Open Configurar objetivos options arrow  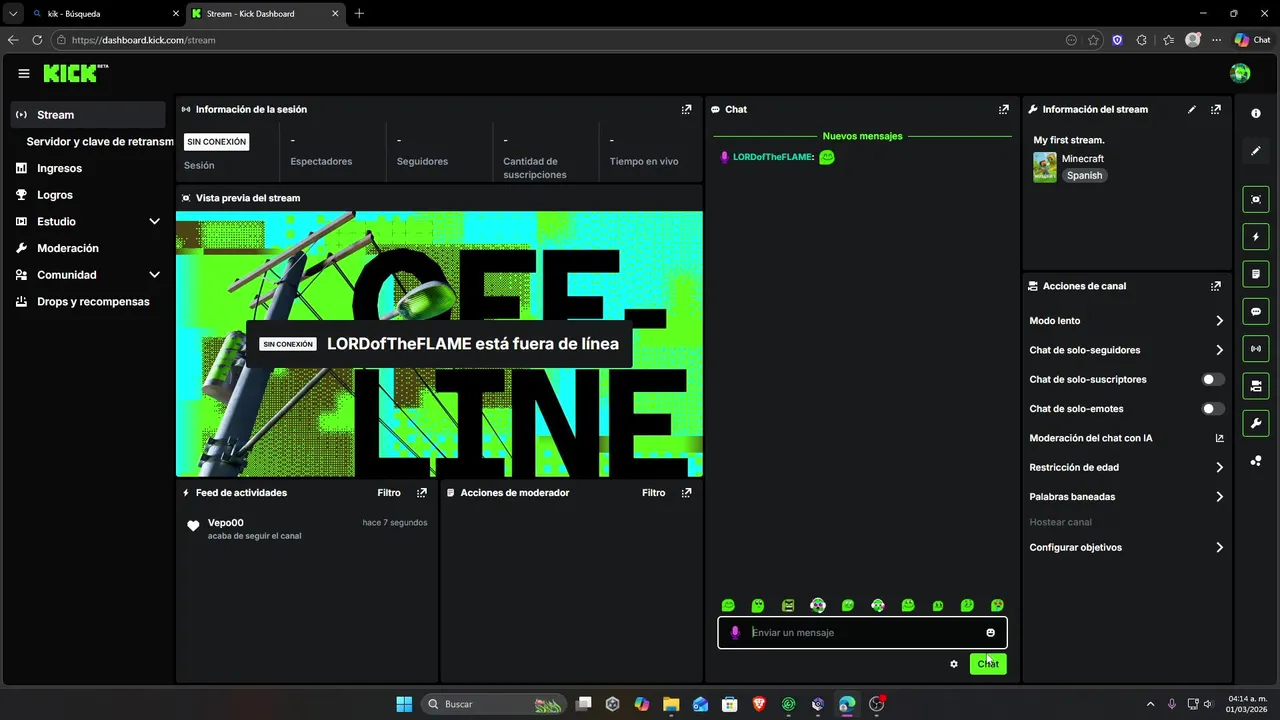click(x=1219, y=548)
